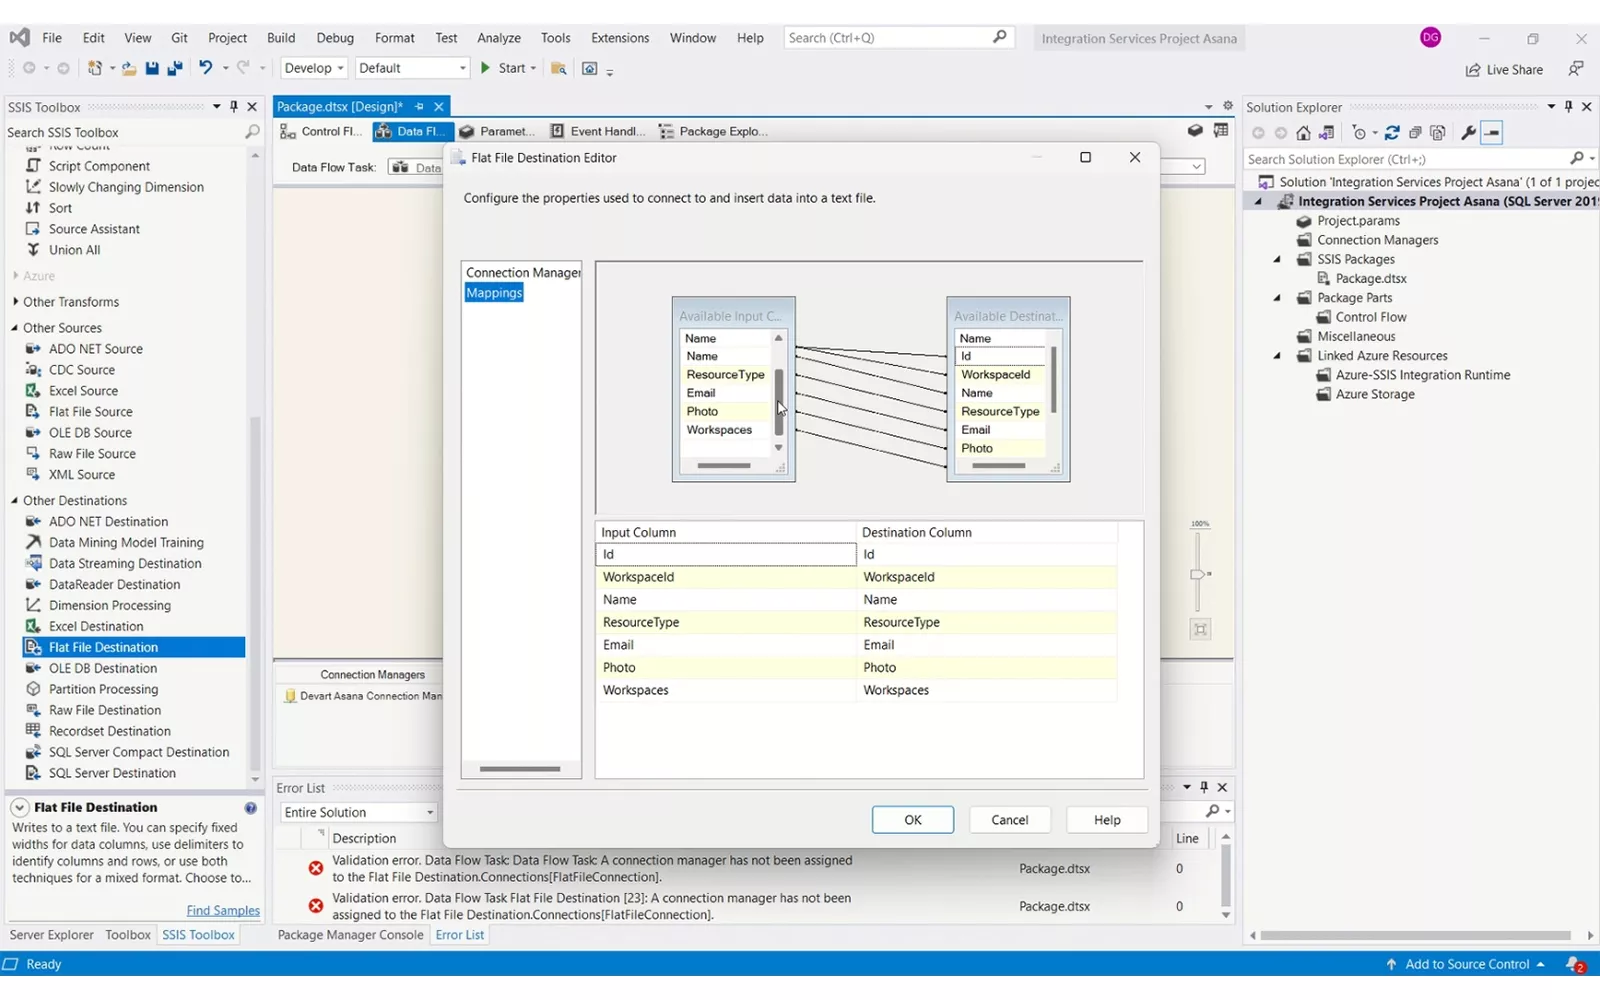Open Properties with the wrench icon
Image resolution: width=1600 pixels, height=1000 pixels.
(1468, 133)
